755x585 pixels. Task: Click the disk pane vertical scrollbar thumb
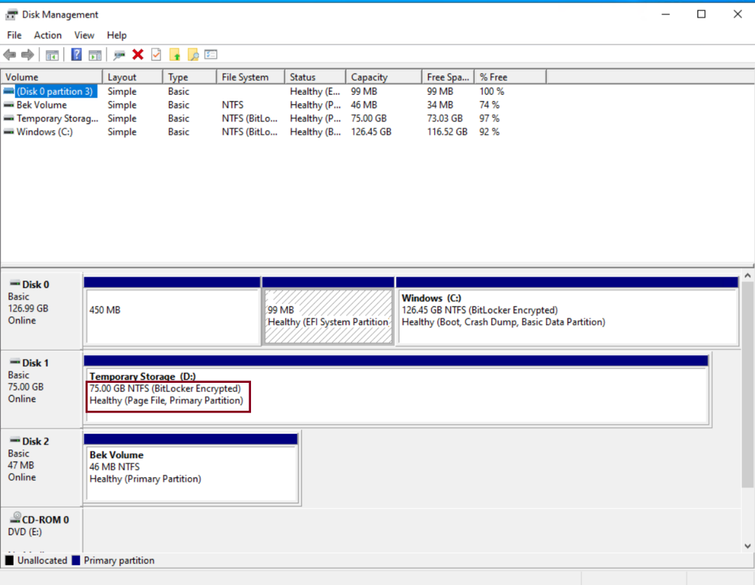pos(747,385)
